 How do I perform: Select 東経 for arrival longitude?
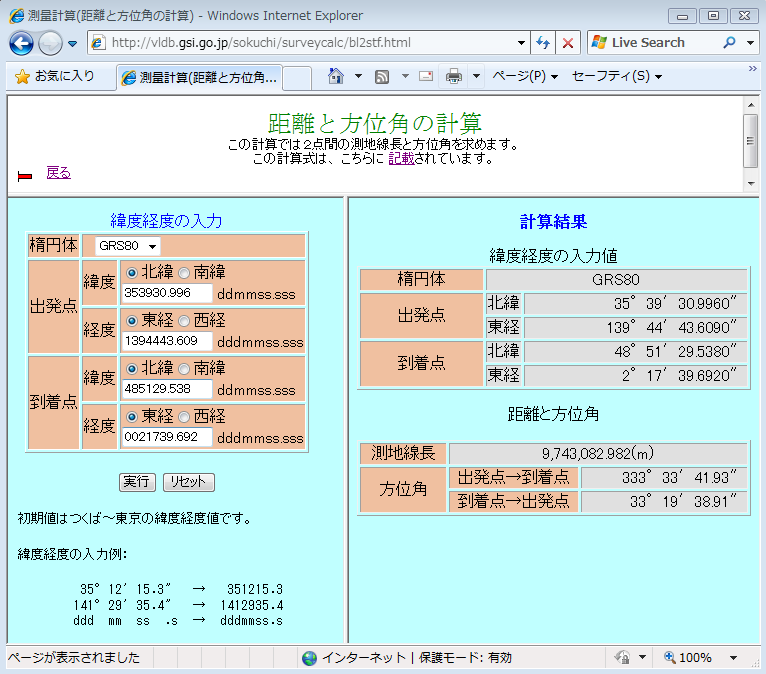pyautogui.click(x=131, y=417)
